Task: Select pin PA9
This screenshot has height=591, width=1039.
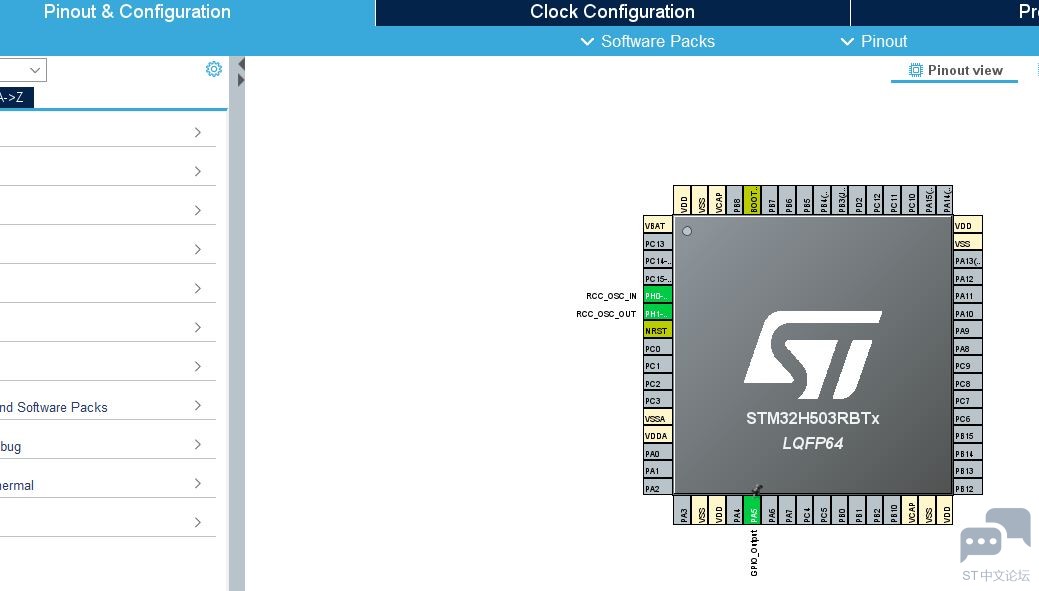Action: click(967, 331)
